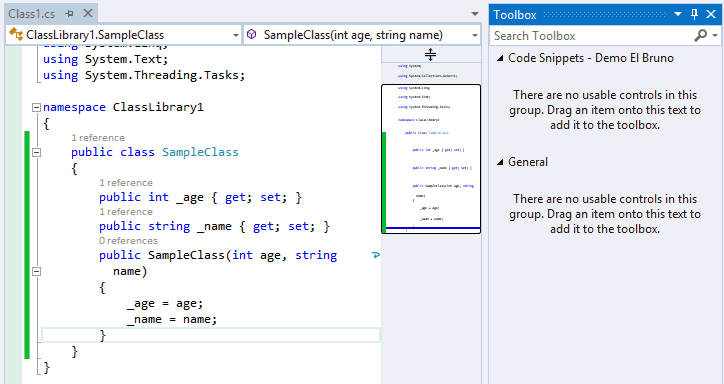Toggle auto hide pin on Toolbox
The image size is (724, 384).
694,14
